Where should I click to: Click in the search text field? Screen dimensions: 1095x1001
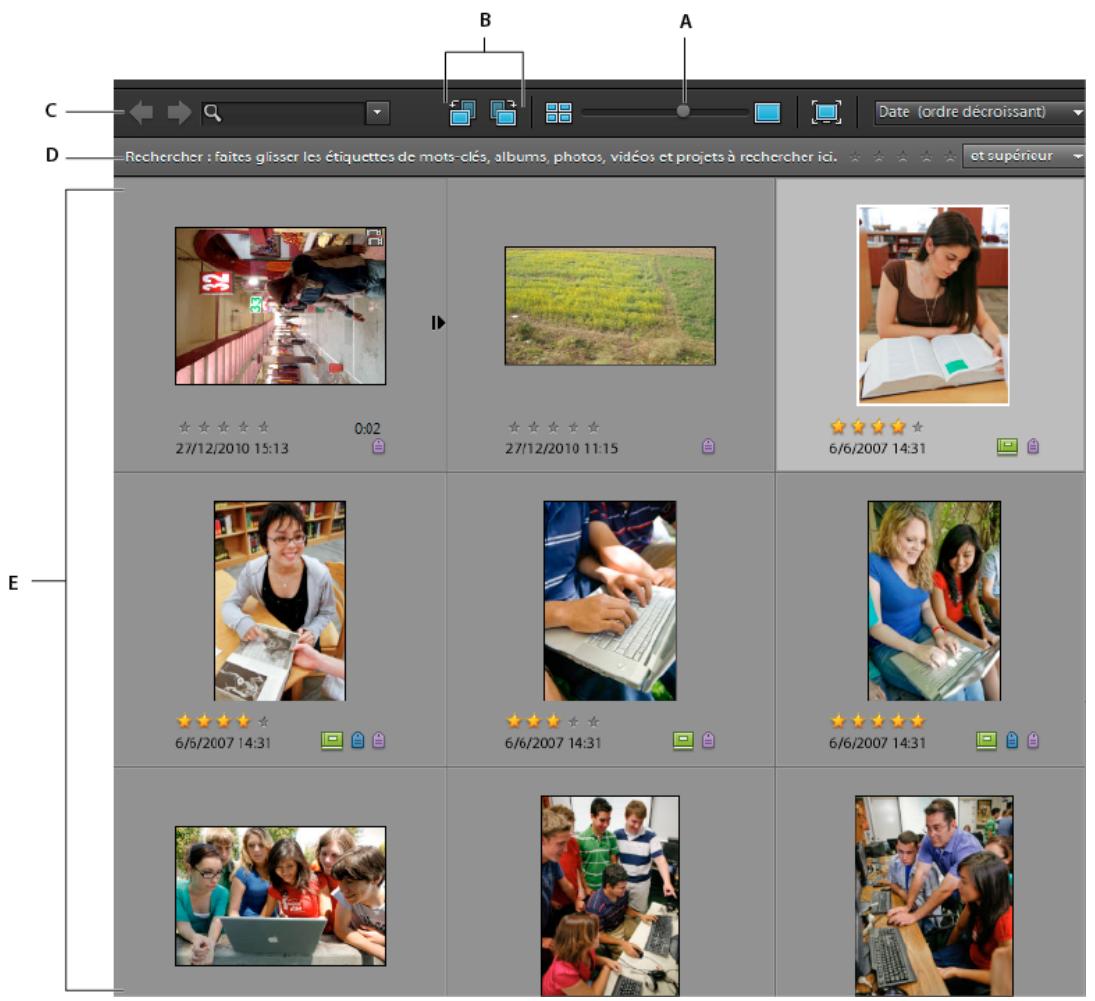[x=294, y=112]
